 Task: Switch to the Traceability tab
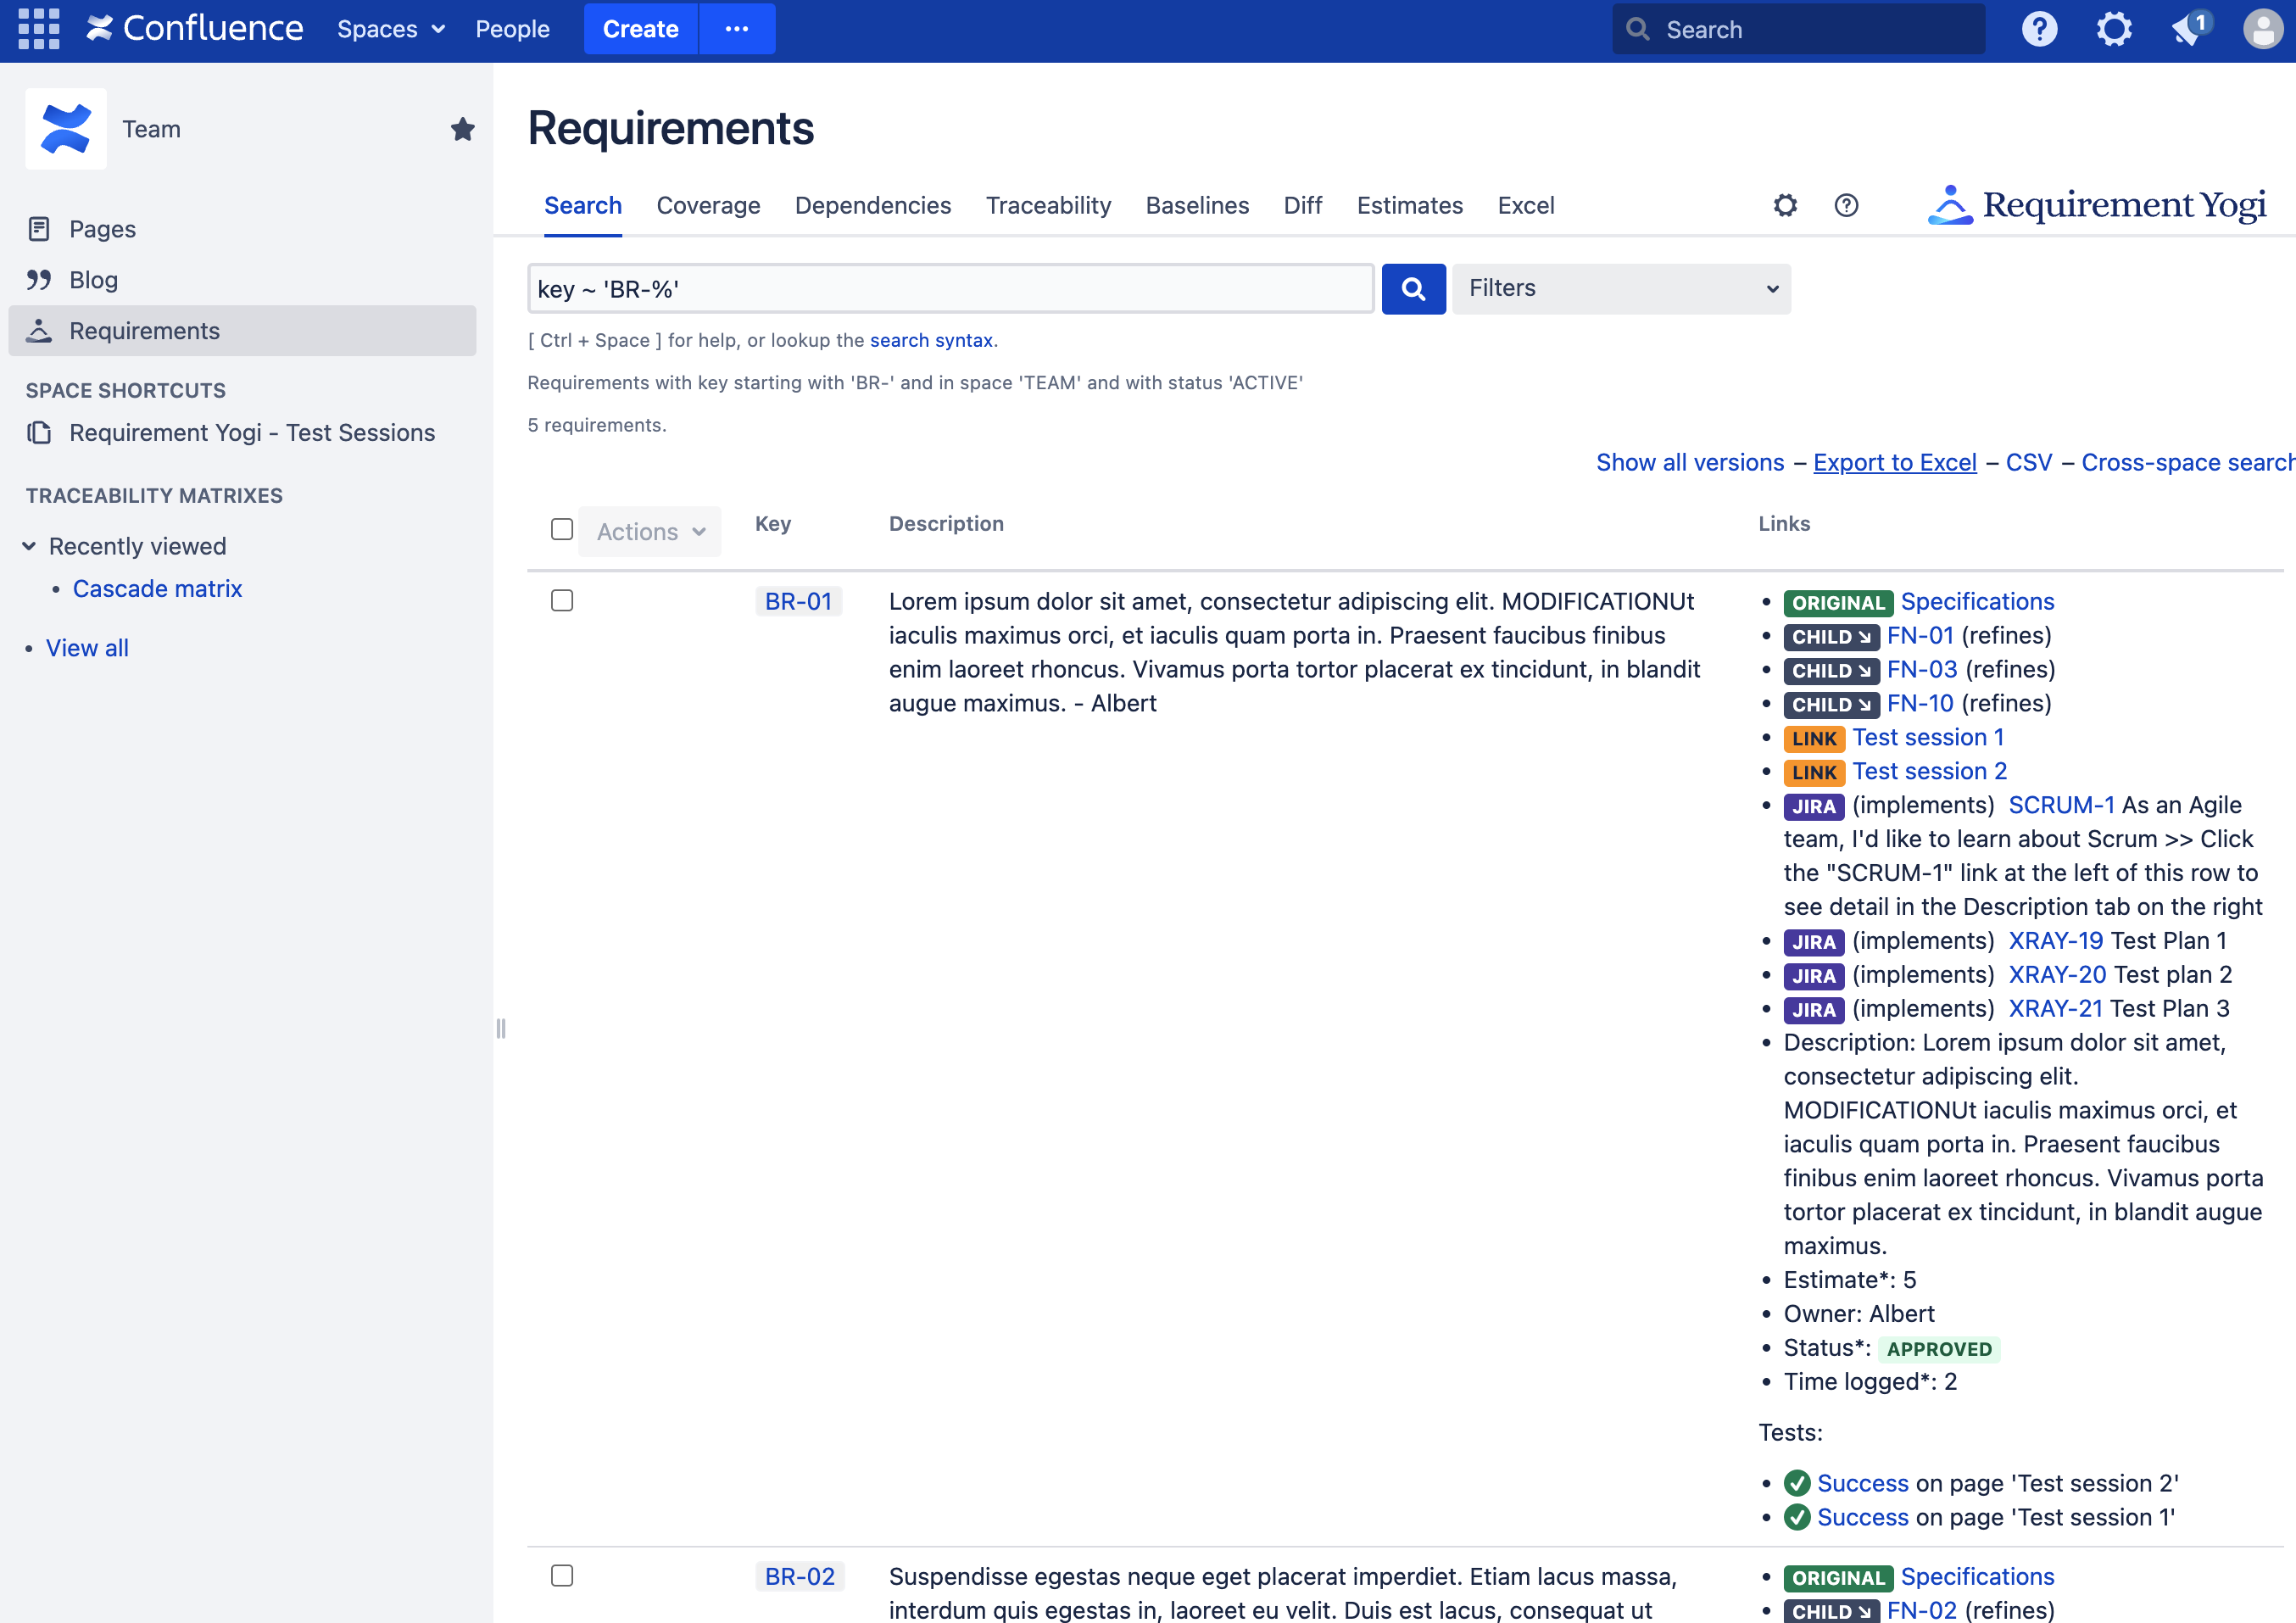(x=1048, y=205)
